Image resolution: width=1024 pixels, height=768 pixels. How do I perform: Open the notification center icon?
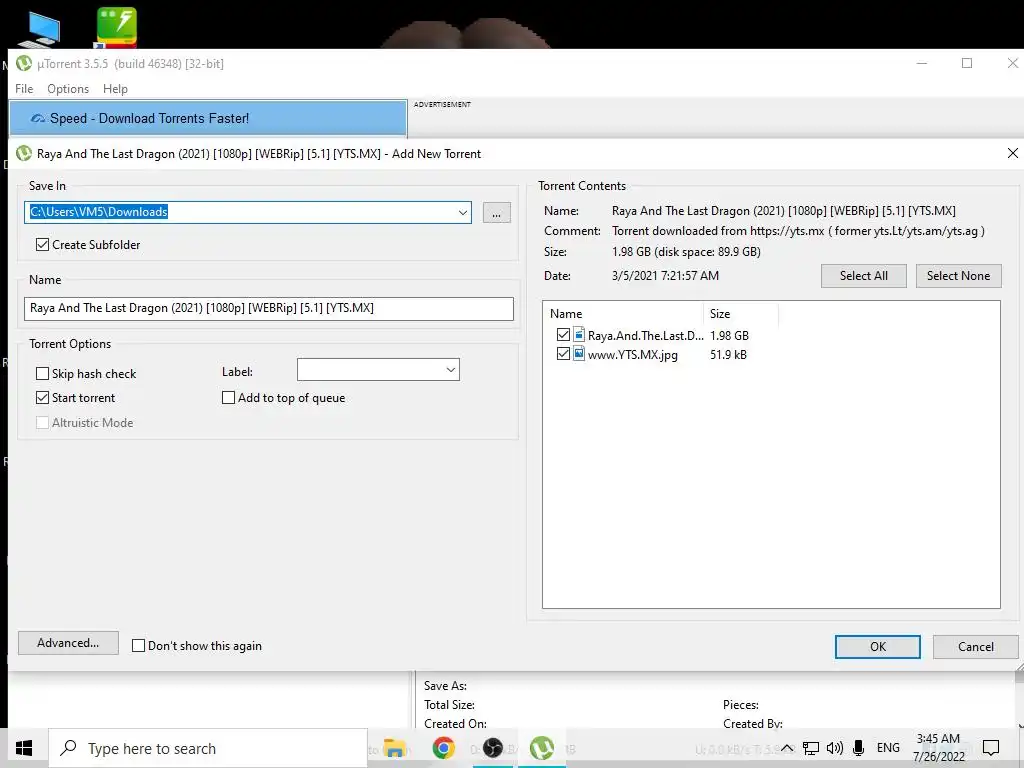[991, 748]
